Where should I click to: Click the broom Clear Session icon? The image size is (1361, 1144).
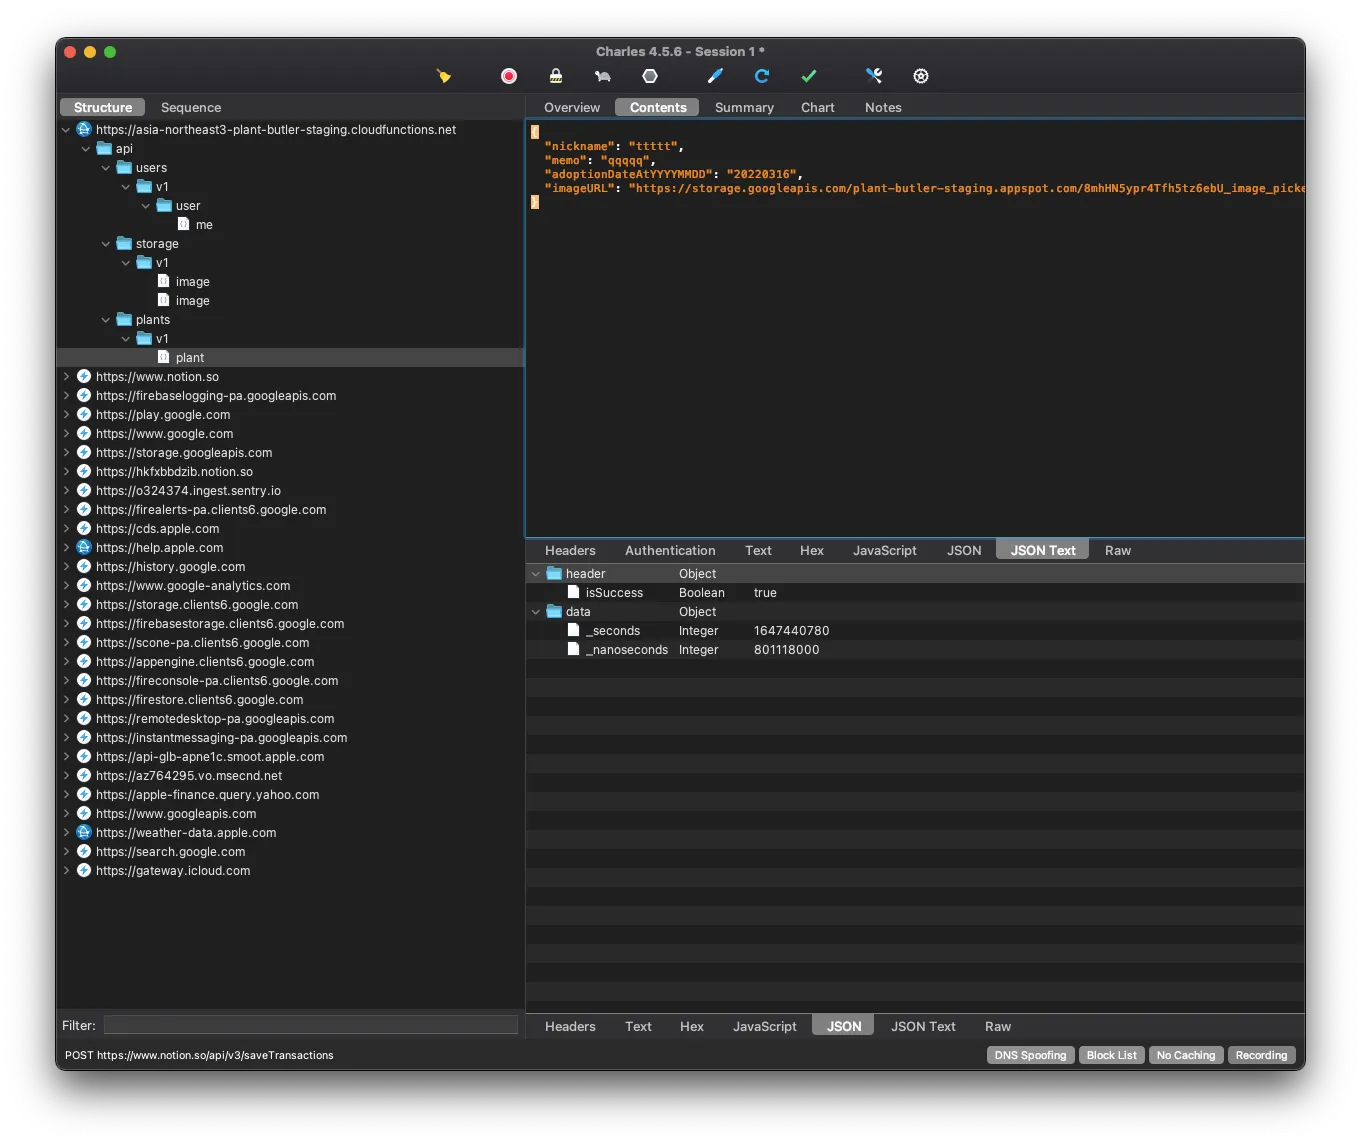(x=444, y=76)
